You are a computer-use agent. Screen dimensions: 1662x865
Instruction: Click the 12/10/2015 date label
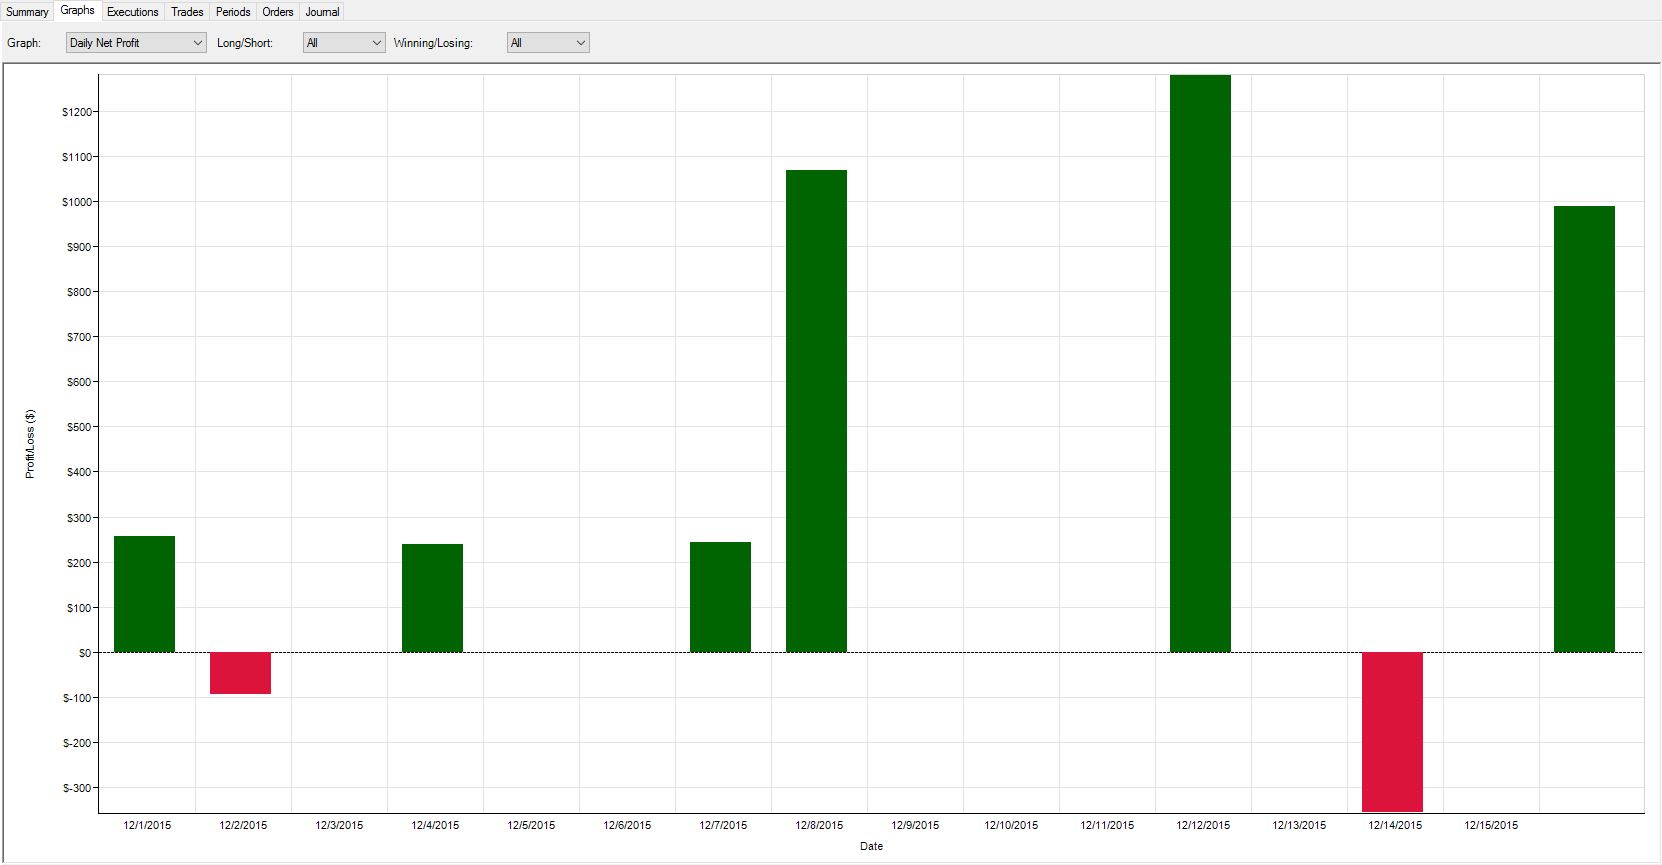pos(1011,826)
